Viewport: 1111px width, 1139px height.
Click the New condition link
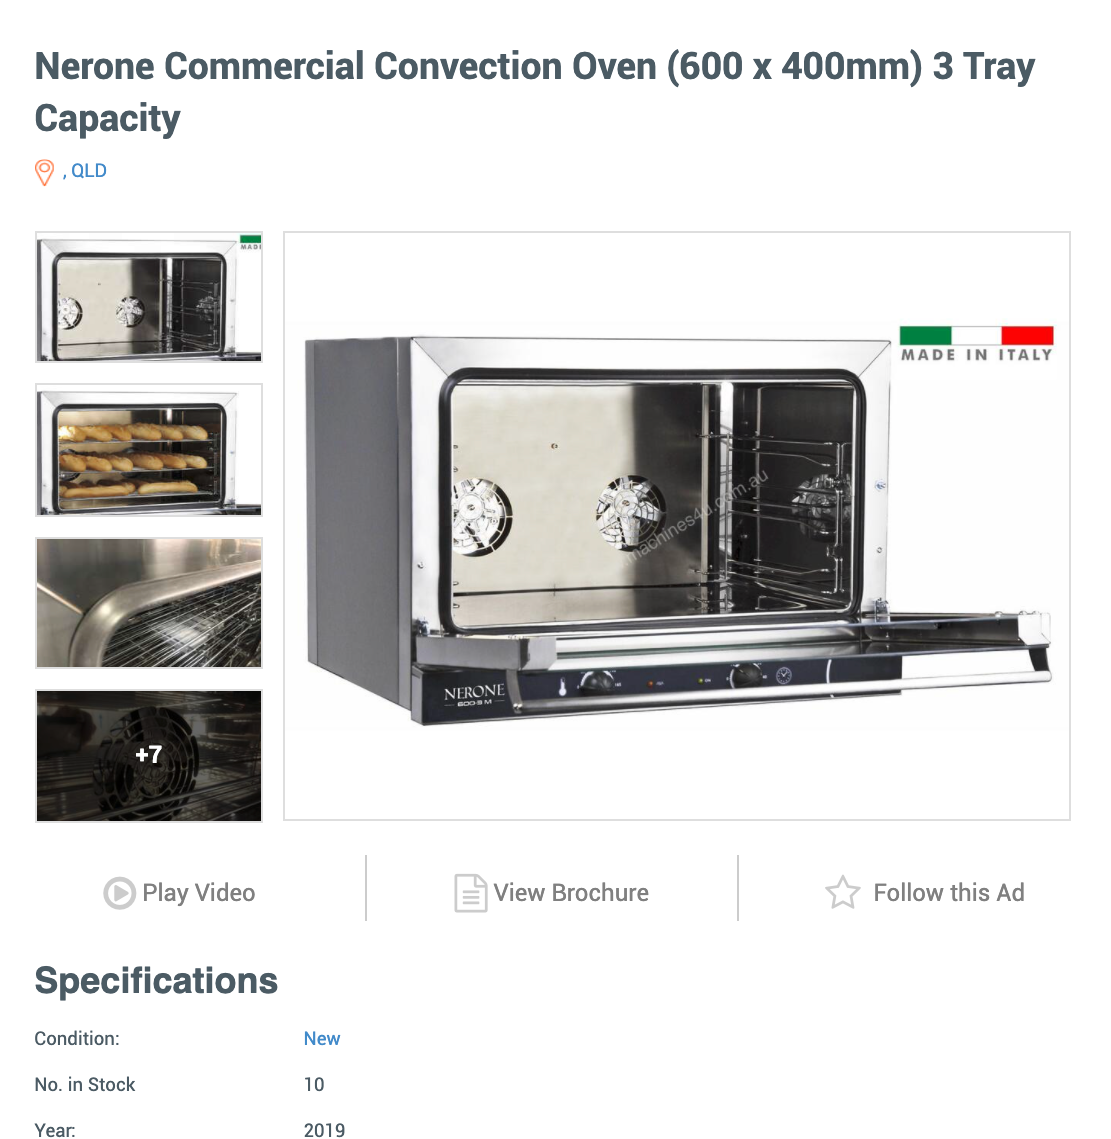[x=322, y=1039]
